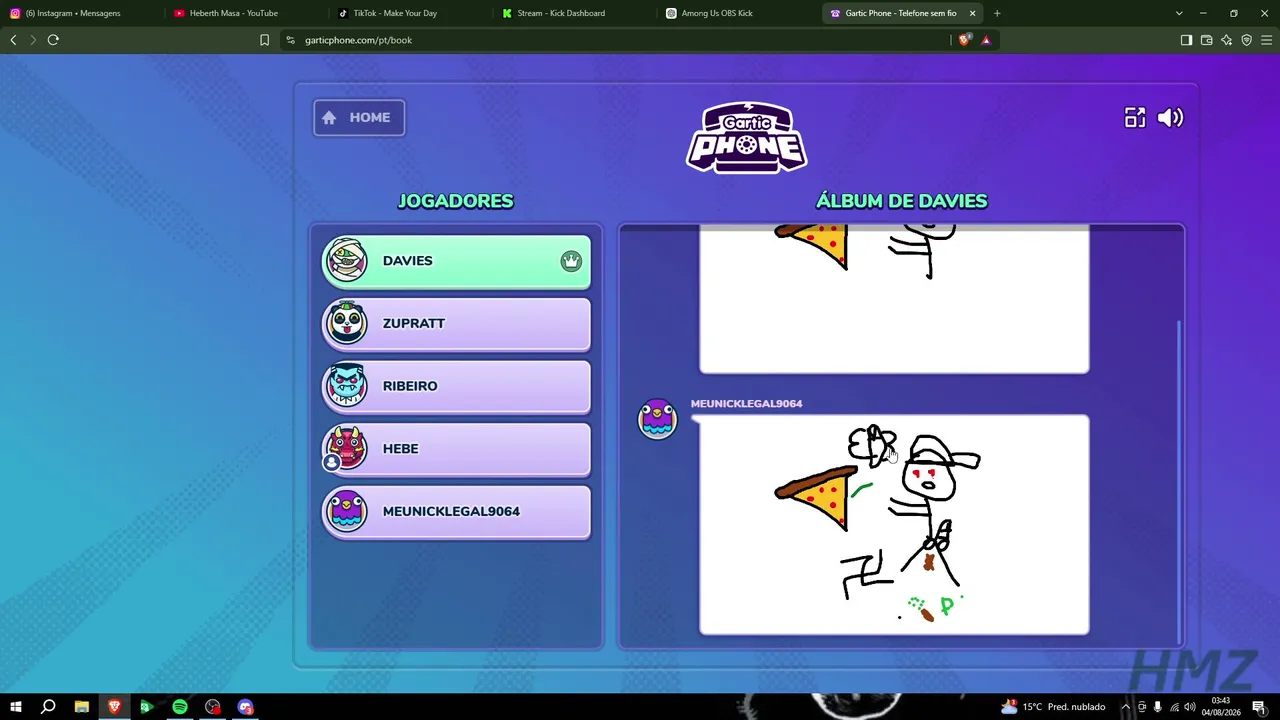
Task: Click RIBEIRO's blue monster avatar icon
Action: [347, 385]
